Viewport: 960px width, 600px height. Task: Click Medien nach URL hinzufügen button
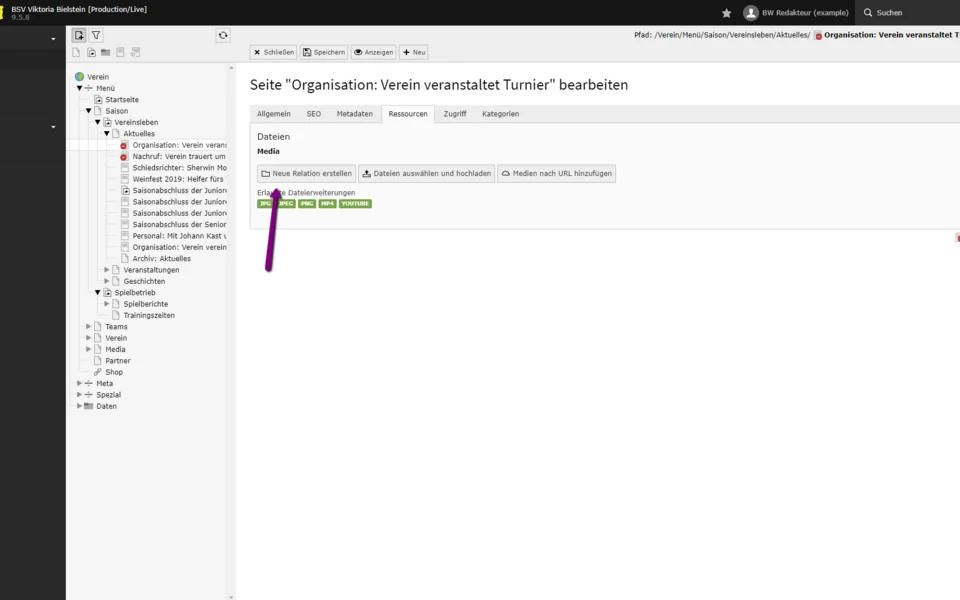coord(556,174)
